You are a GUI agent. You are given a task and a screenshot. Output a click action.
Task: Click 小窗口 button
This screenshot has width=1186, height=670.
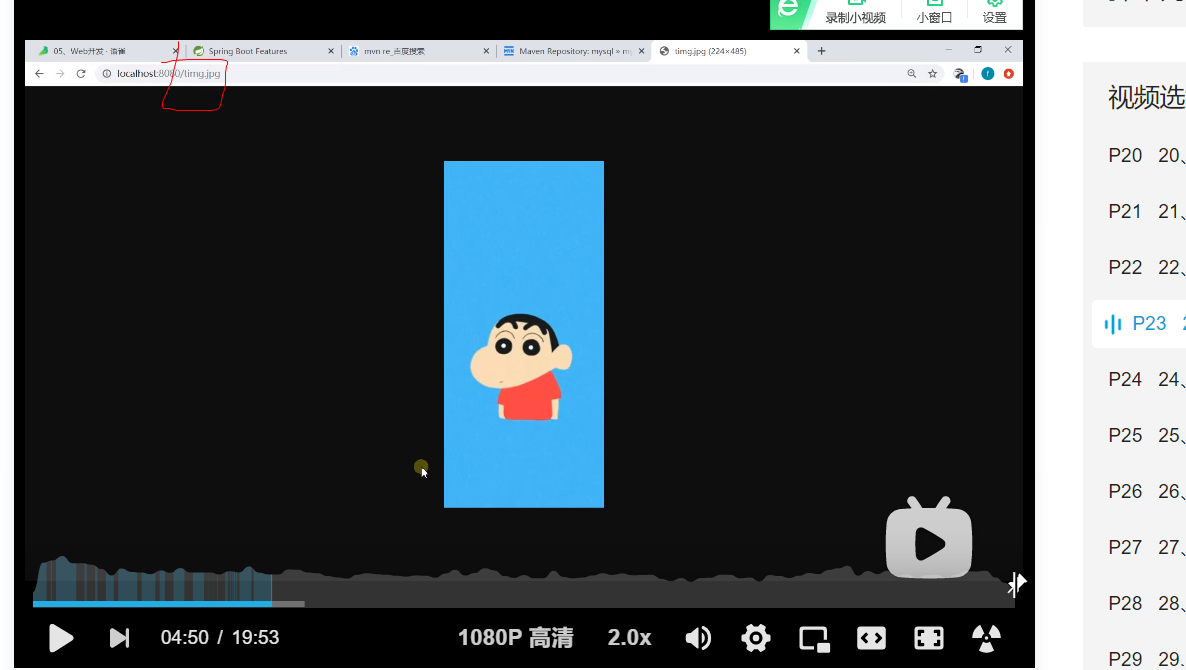tap(934, 13)
